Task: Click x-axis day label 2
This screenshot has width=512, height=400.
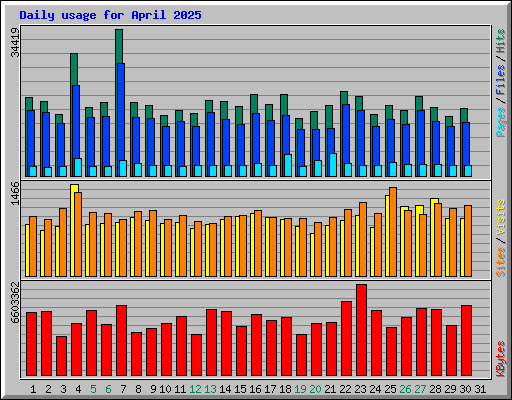Action: pyautogui.click(x=48, y=389)
